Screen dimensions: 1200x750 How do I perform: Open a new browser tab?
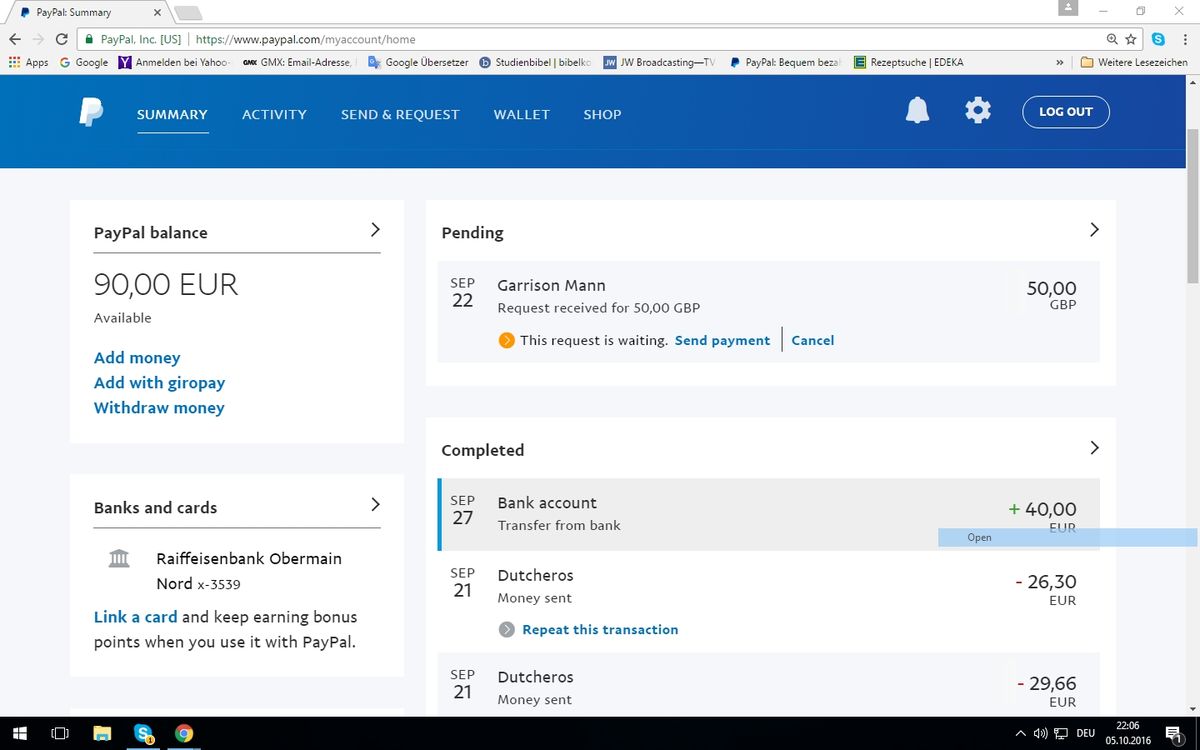pos(187,13)
